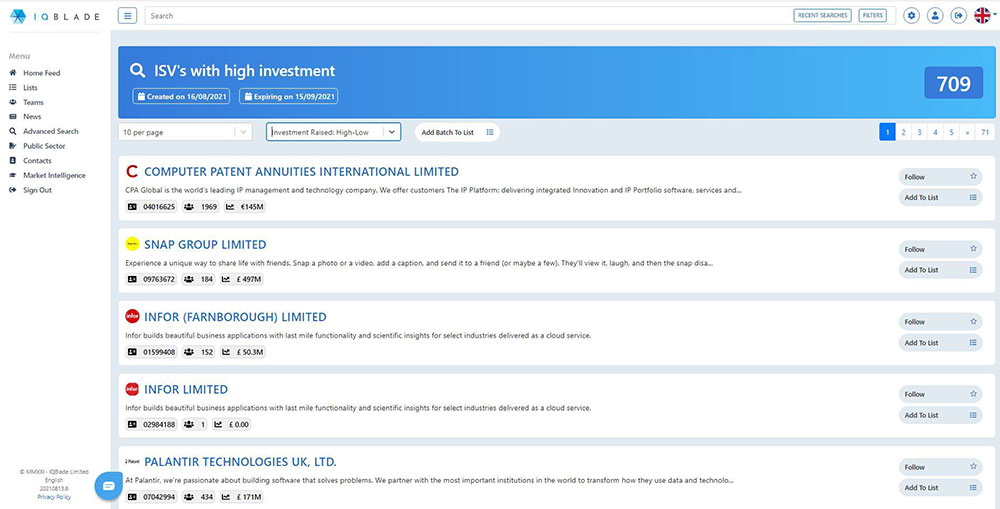
Task: Jump to last page 71
Action: click(x=985, y=132)
